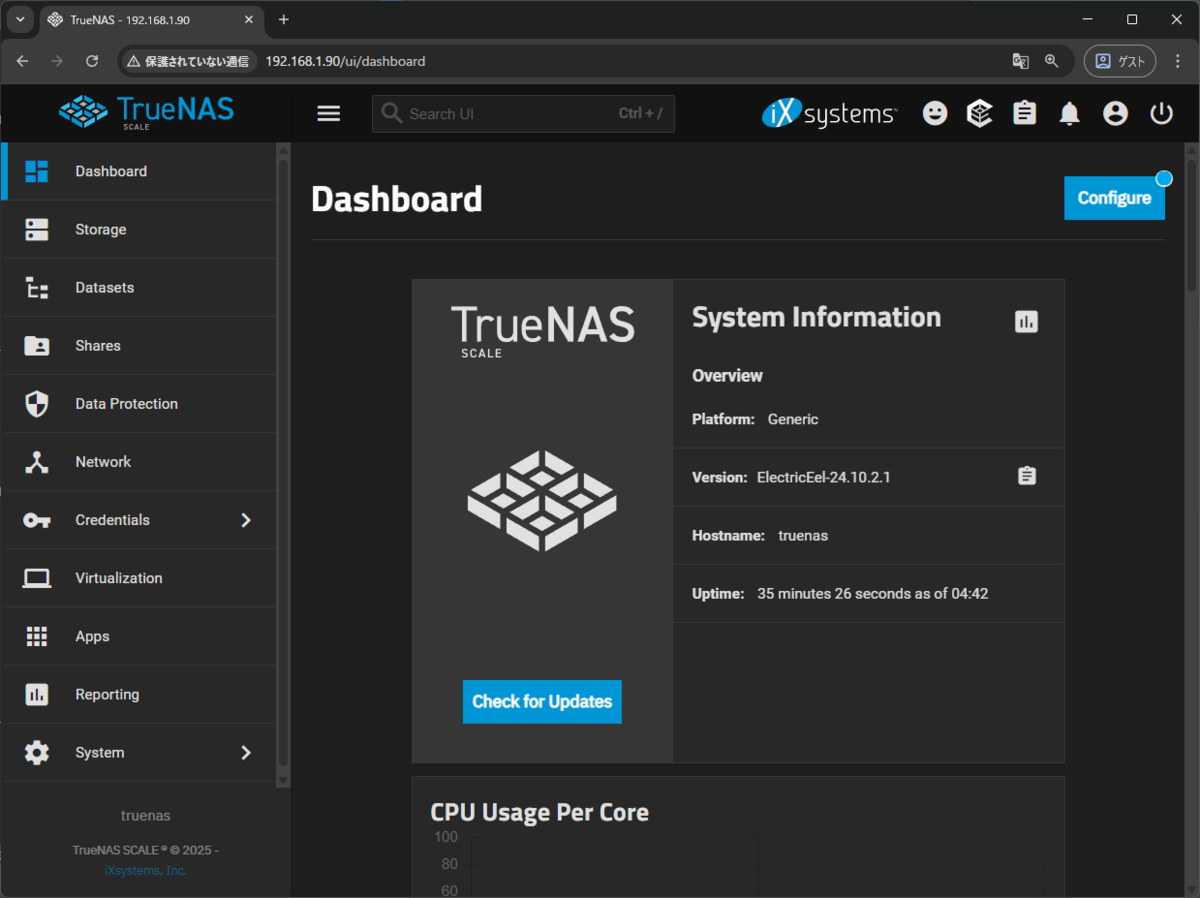Click the browser address bar URL
1200x898 pixels.
click(345, 61)
